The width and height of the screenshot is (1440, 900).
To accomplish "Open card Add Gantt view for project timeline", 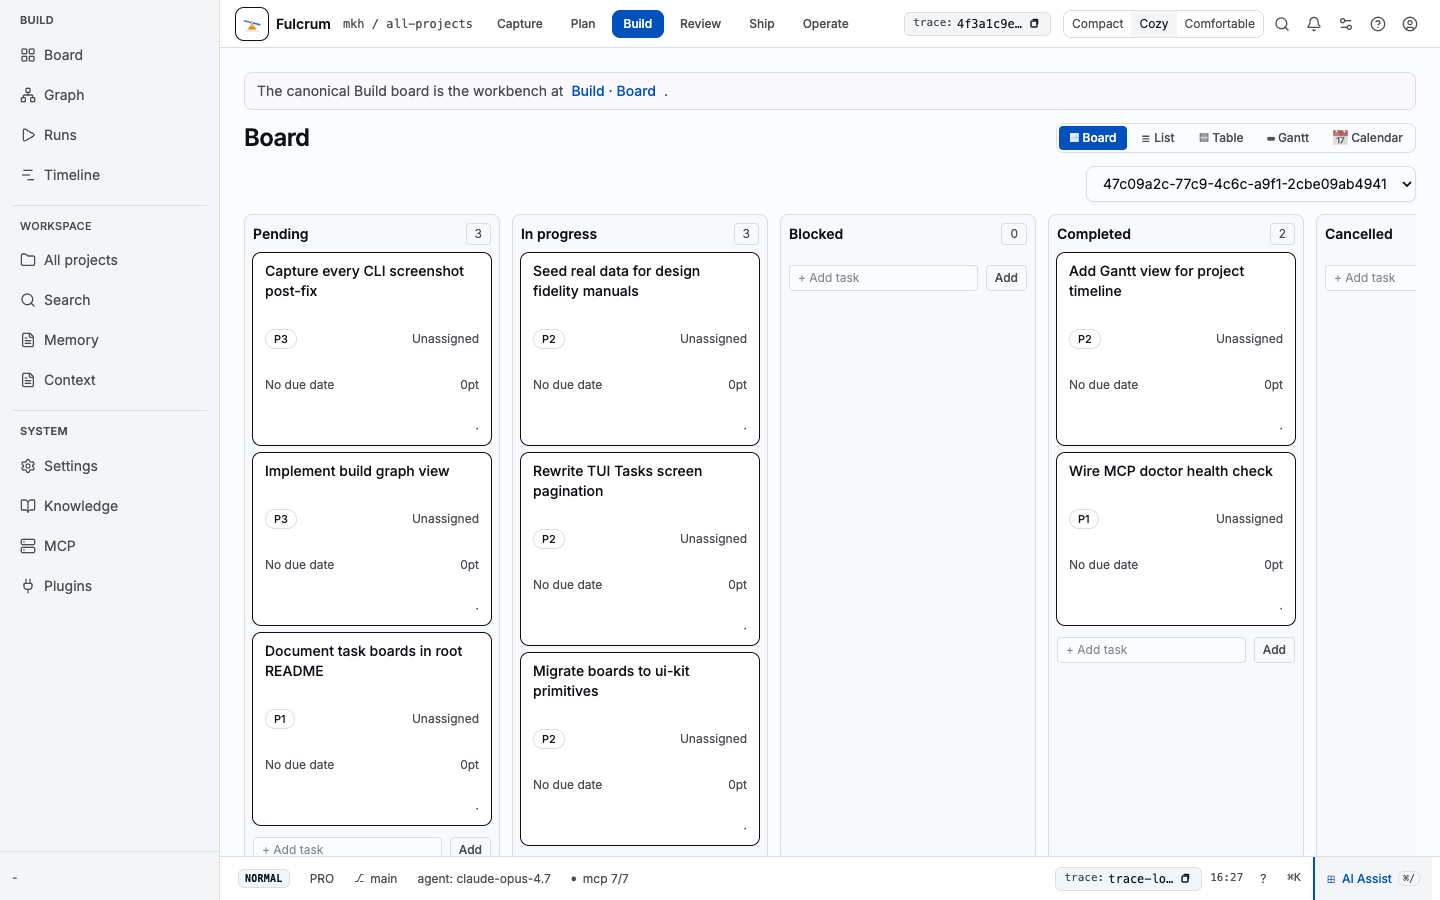I will 1176,349.
